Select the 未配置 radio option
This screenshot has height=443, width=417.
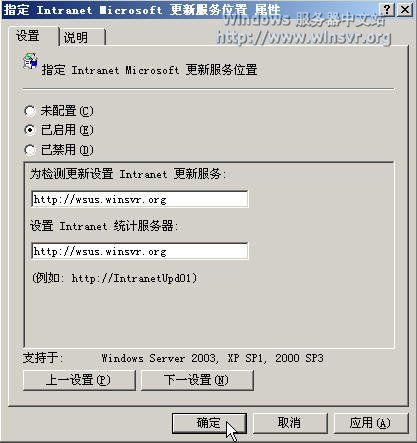pyautogui.click(x=30, y=111)
